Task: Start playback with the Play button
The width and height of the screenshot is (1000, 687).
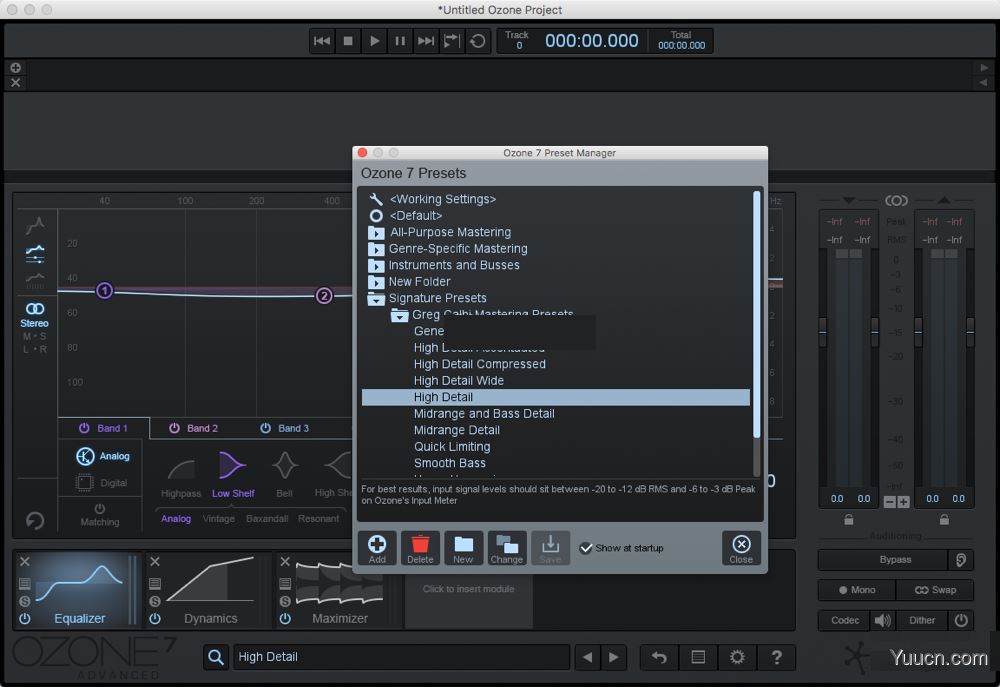Action: tap(374, 41)
